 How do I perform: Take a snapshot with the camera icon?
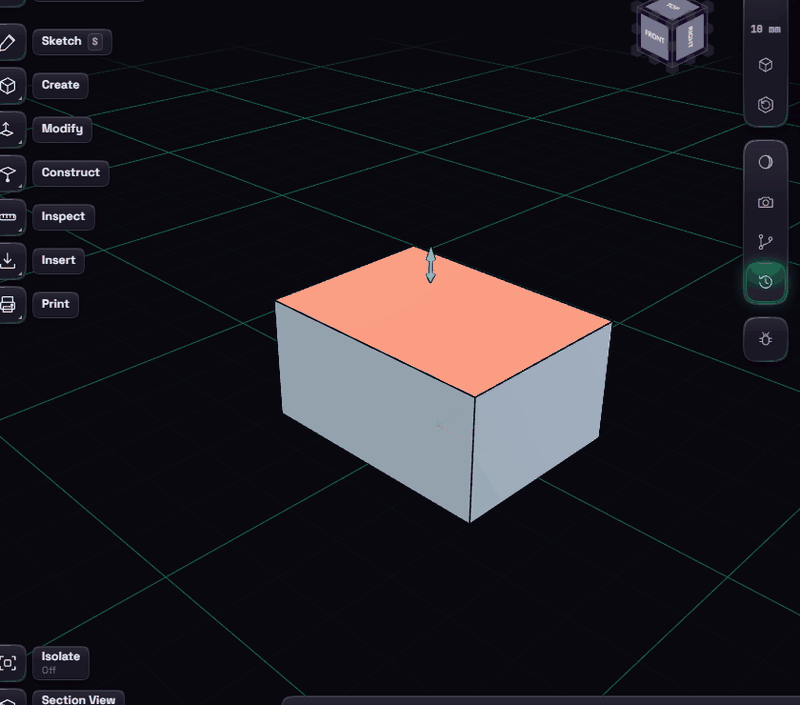click(765, 203)
